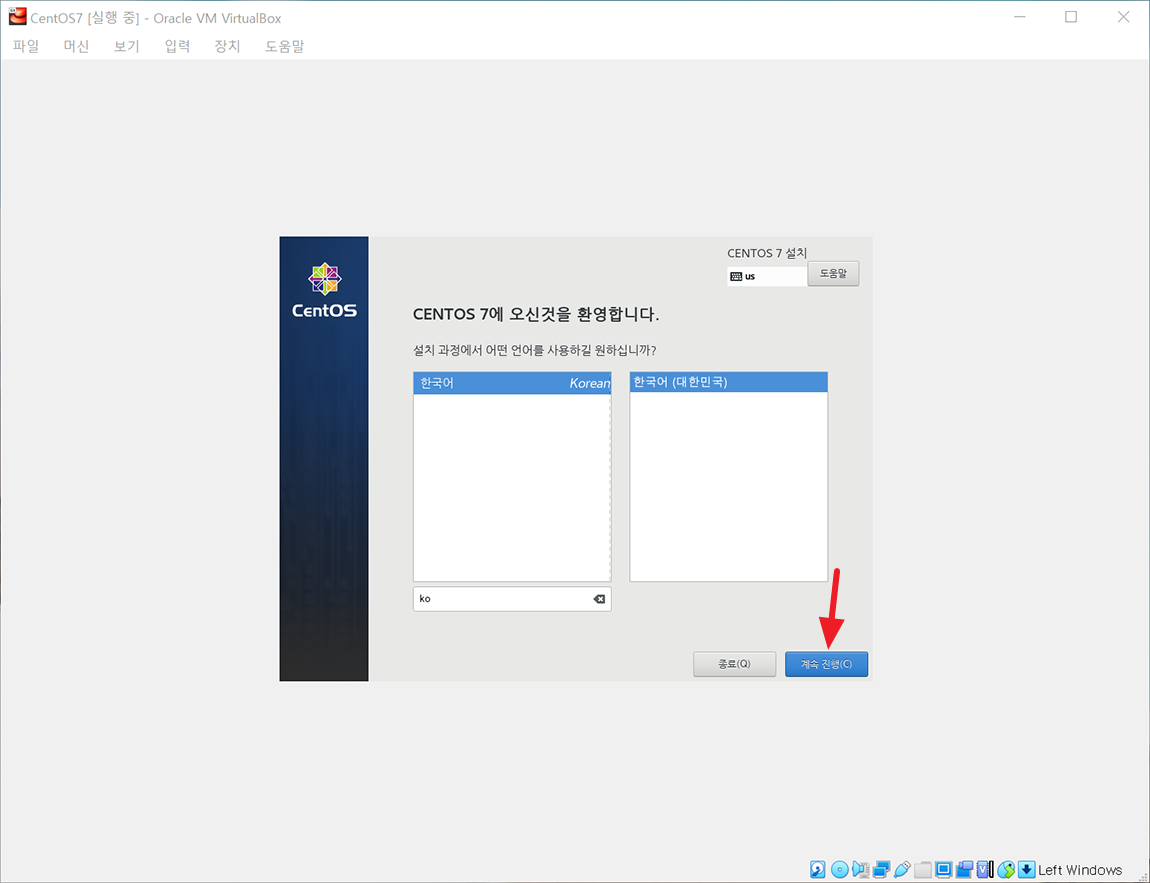Click the VirtualBox icon in the title bar
1150x883 pixels.
pos(17,16)
